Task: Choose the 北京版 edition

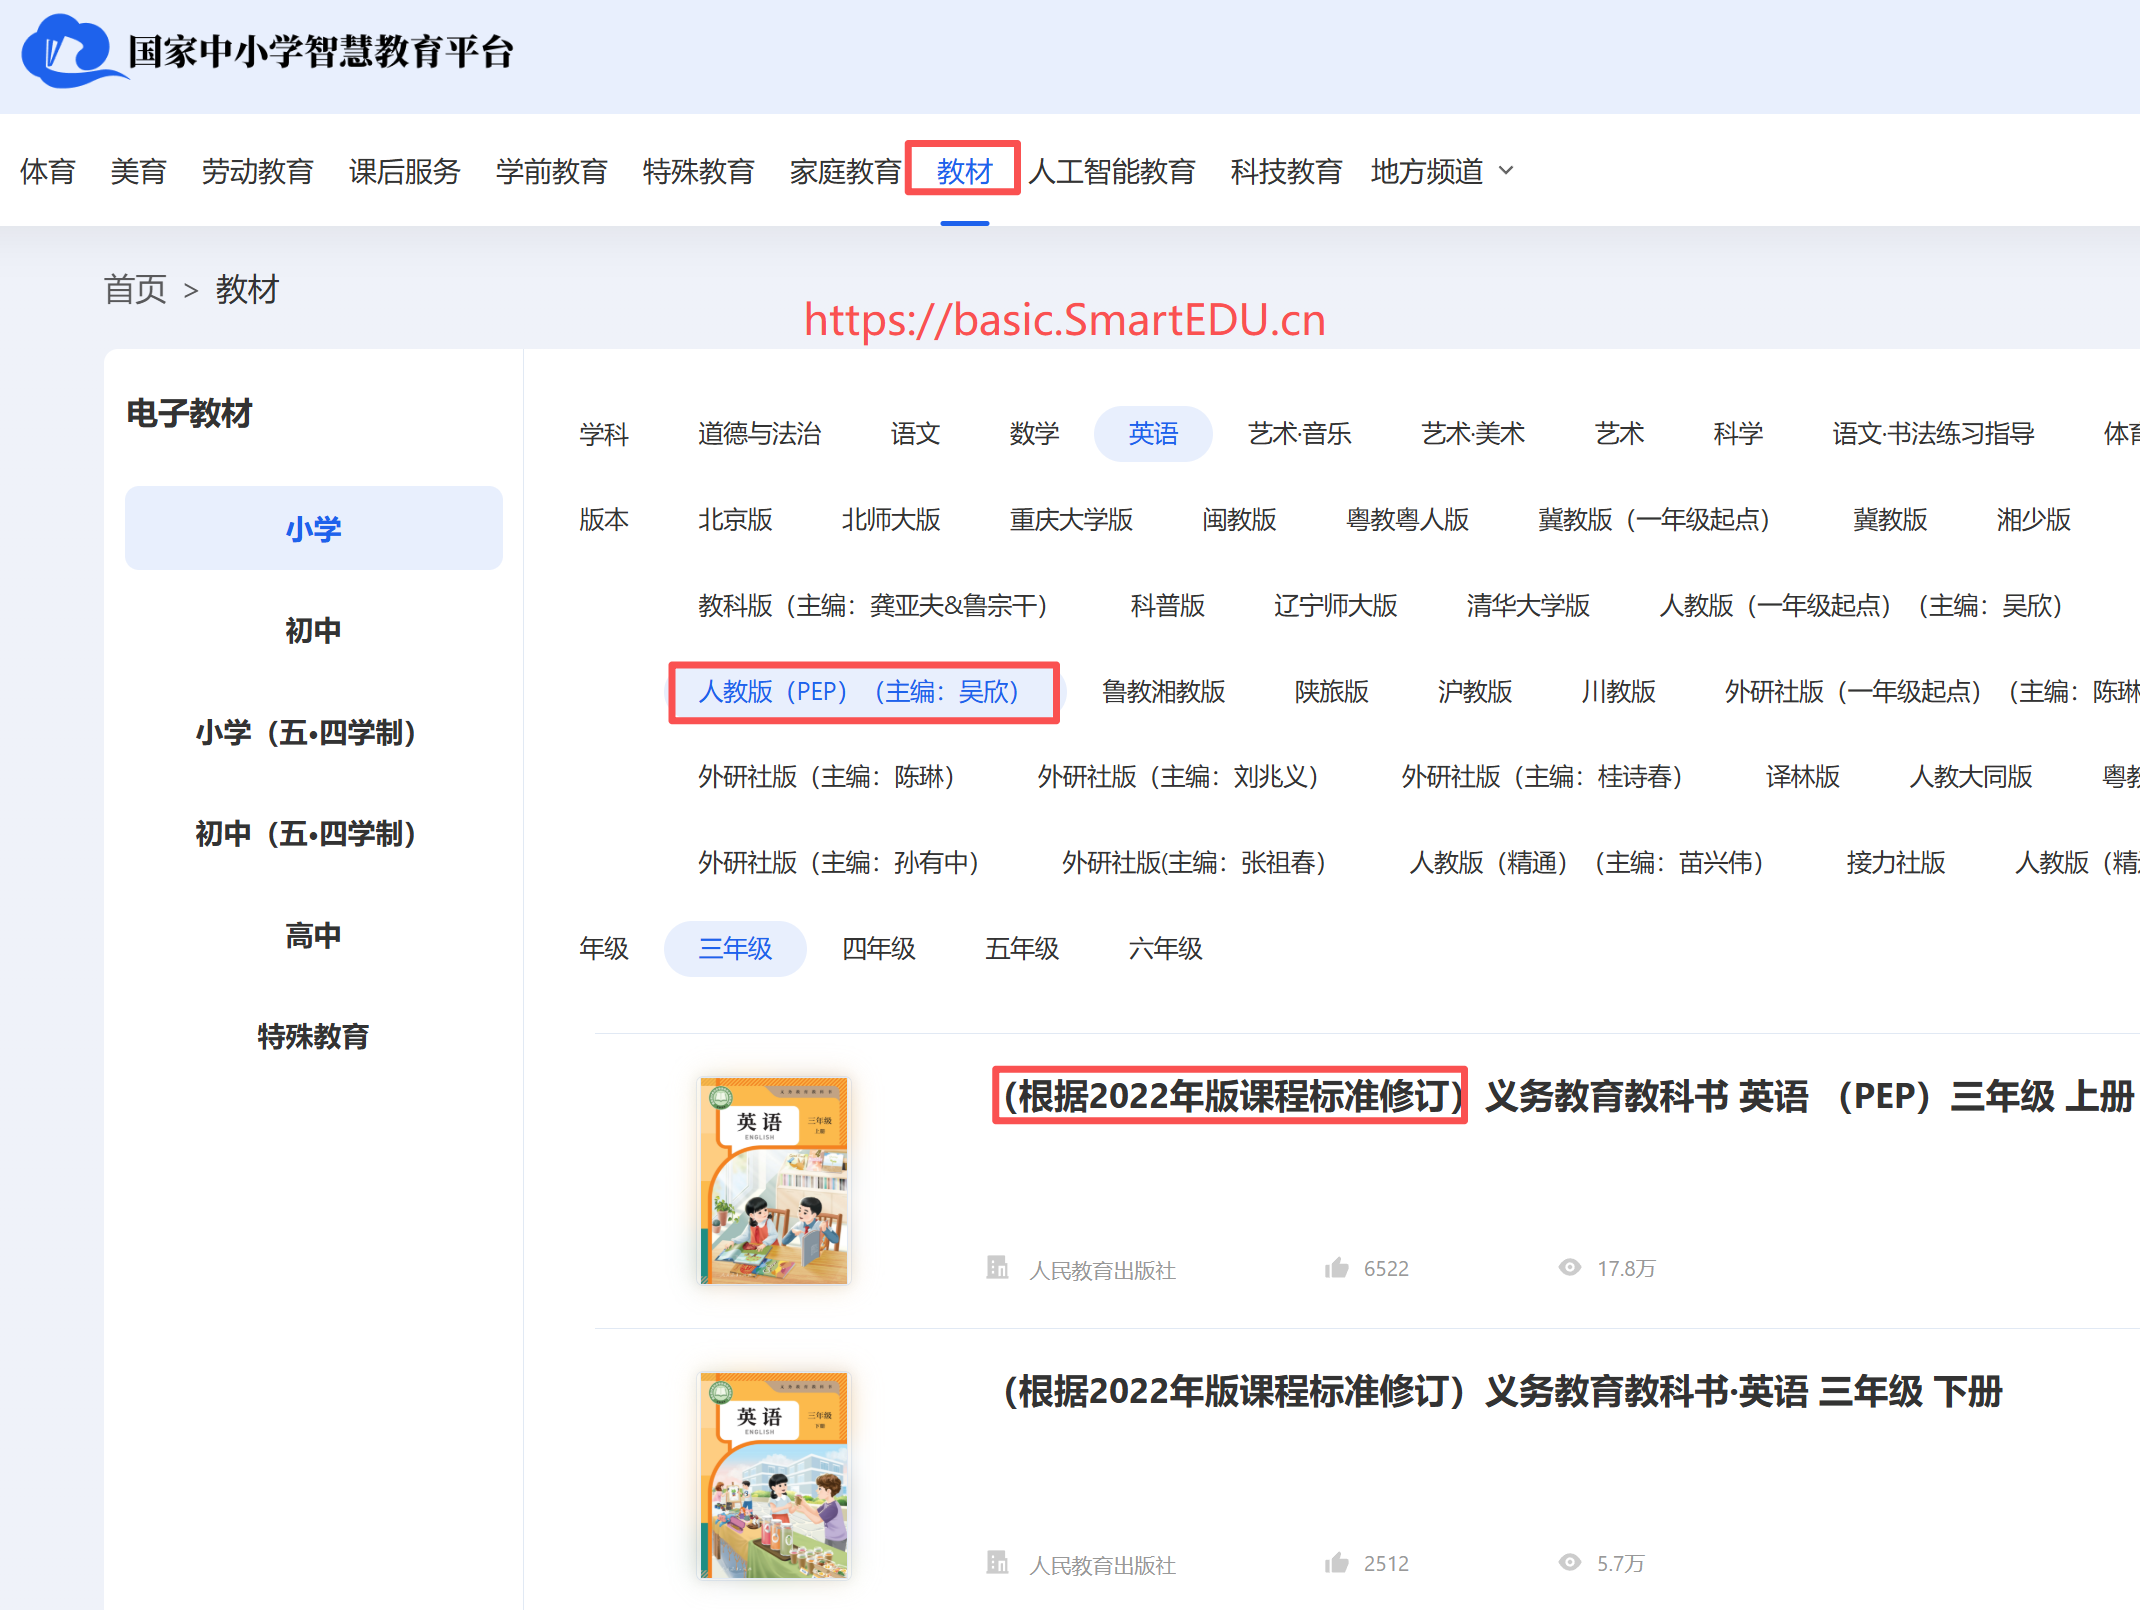Action: (735, 519)
